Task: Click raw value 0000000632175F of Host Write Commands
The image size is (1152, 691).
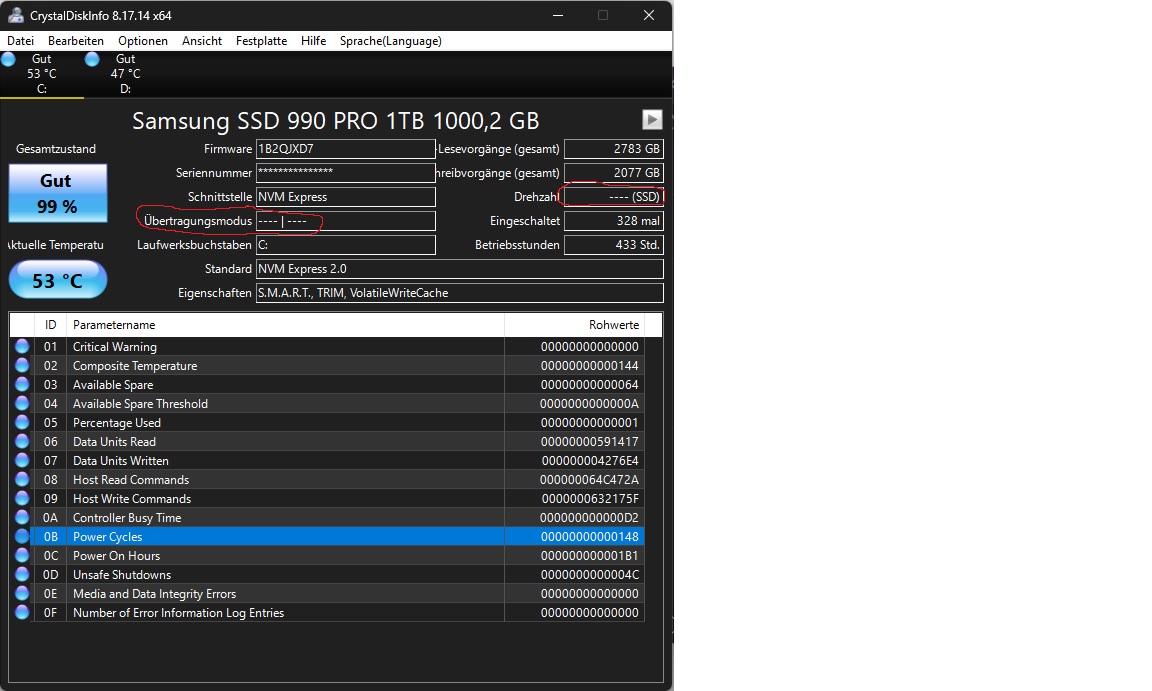Action: tap(589, 499)
